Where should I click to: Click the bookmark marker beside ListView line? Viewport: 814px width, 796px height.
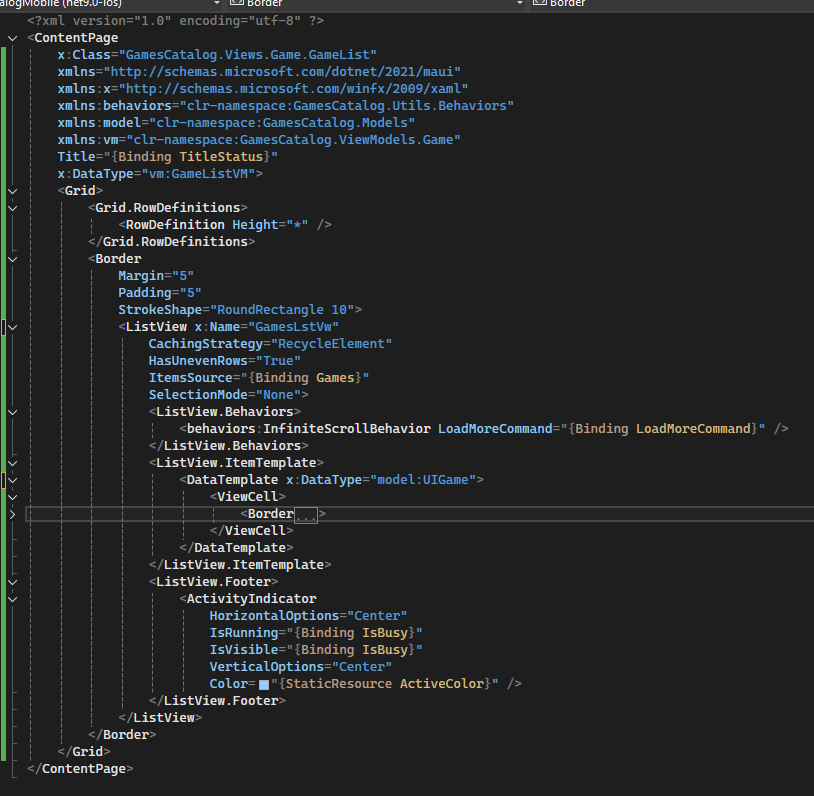(4, 326)
